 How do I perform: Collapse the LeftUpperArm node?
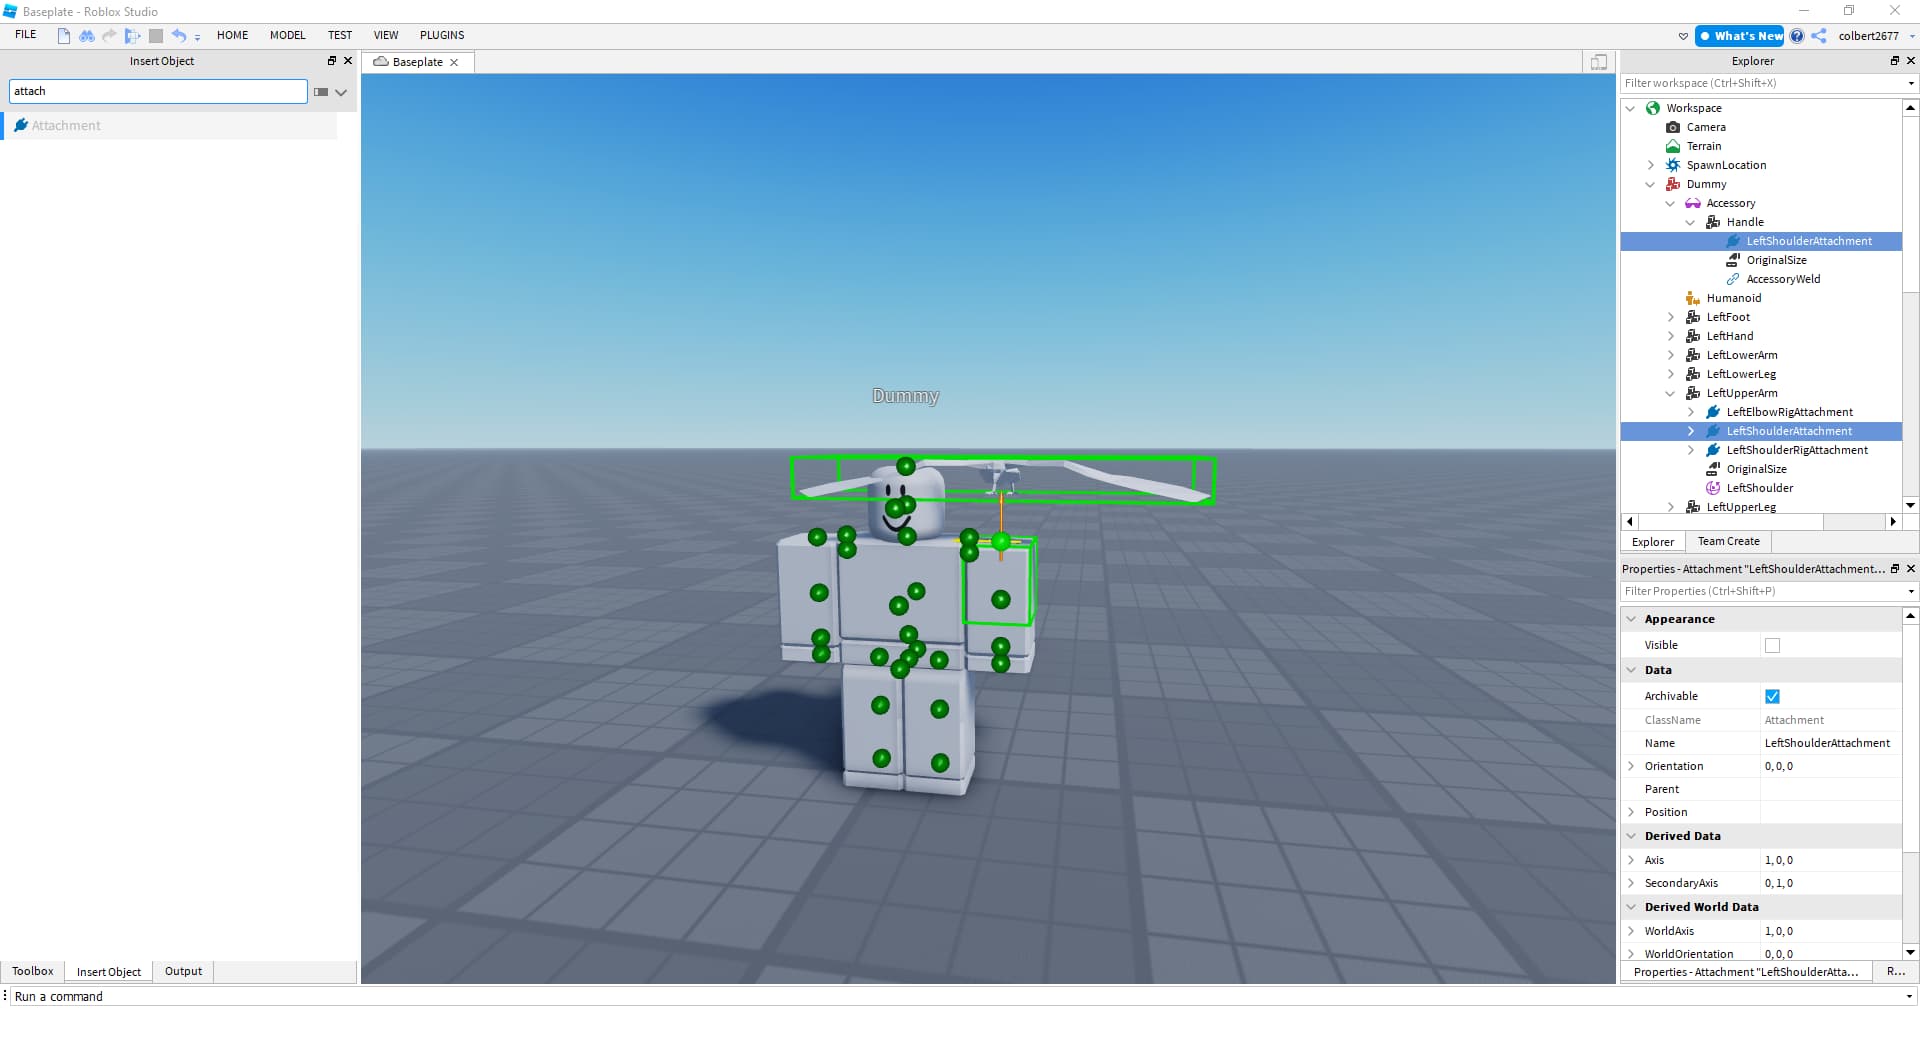[1671, 393]
